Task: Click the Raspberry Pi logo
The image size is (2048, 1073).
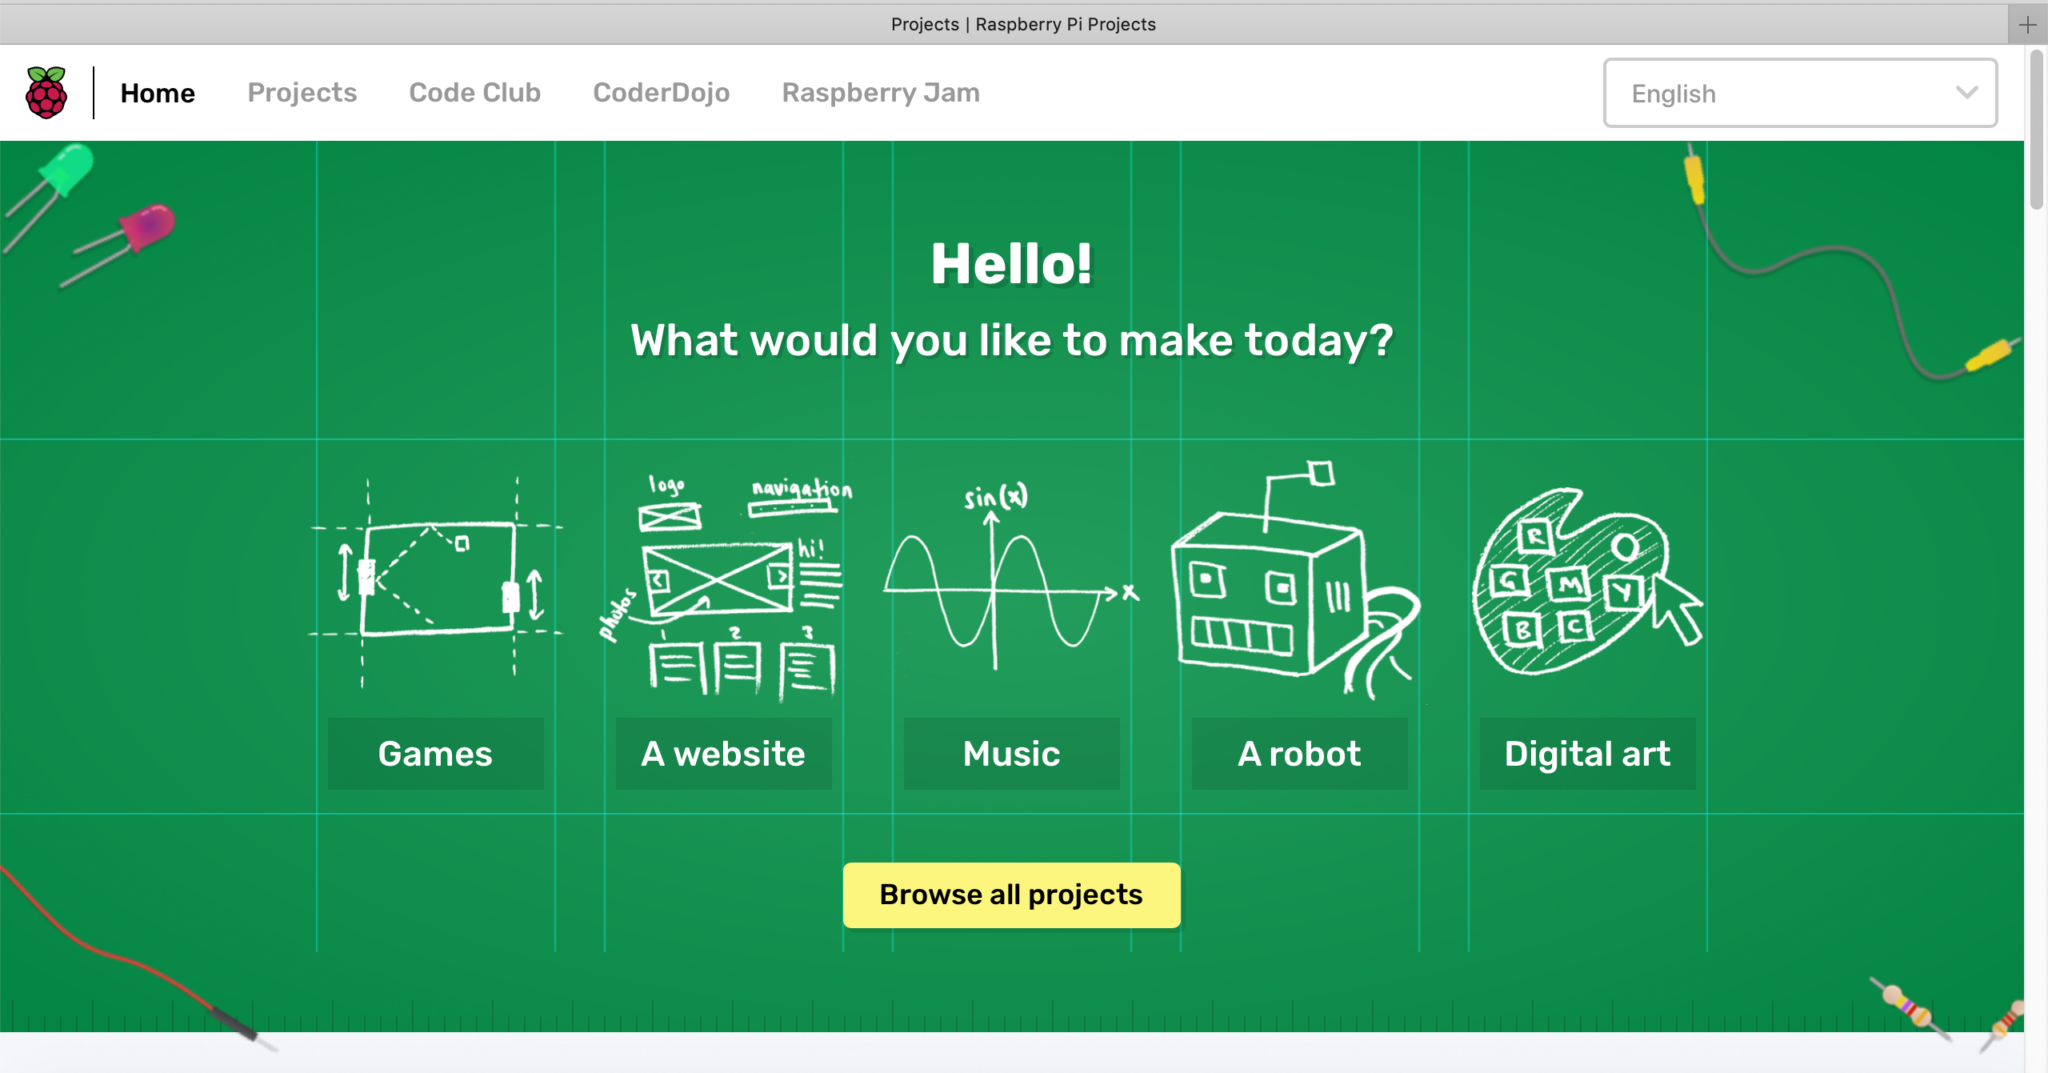Action: tap(45, 92)
